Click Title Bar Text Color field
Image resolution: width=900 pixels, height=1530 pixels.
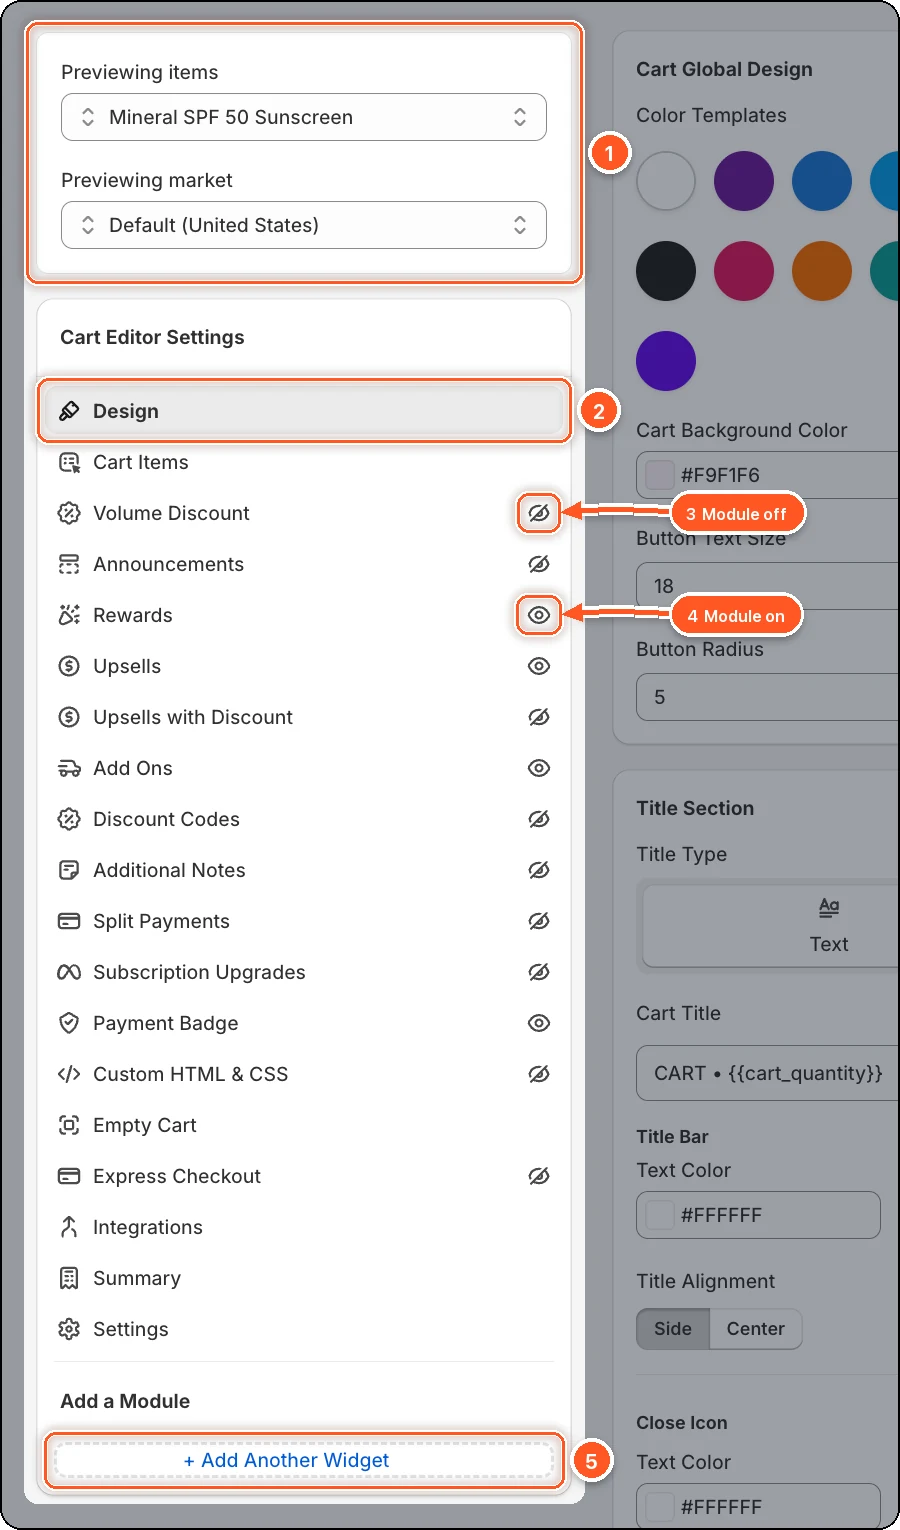tap(759, 1215)
